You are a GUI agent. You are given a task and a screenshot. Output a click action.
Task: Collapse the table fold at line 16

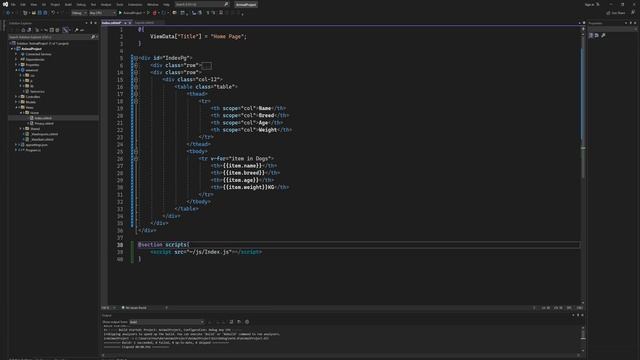point(136,87)
